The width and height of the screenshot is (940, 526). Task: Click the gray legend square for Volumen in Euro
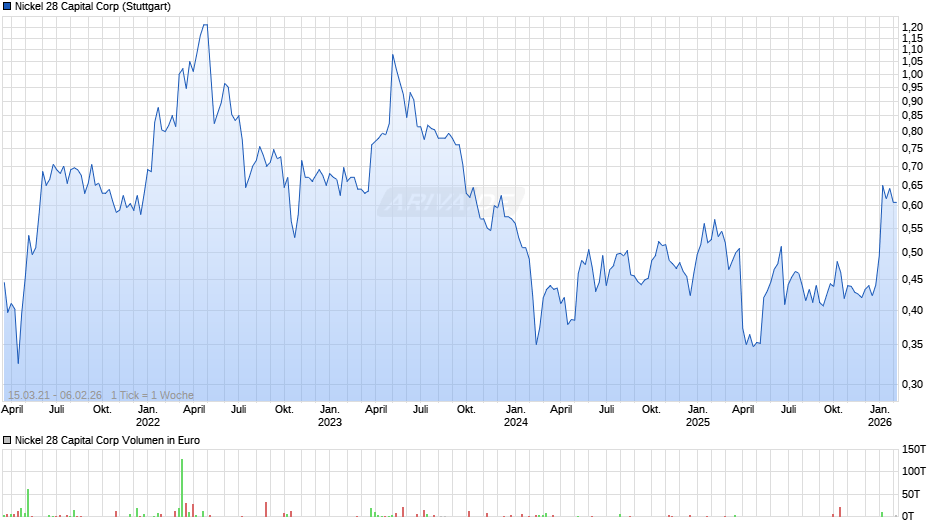click(x=7, y=440)
